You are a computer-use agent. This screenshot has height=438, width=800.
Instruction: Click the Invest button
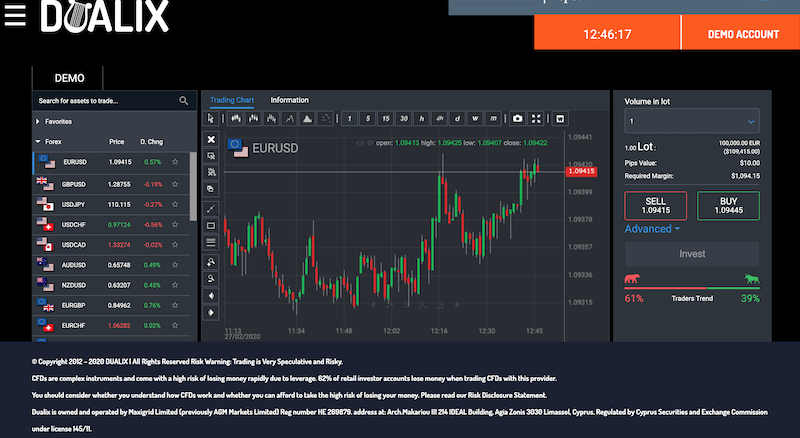[692, 254]
